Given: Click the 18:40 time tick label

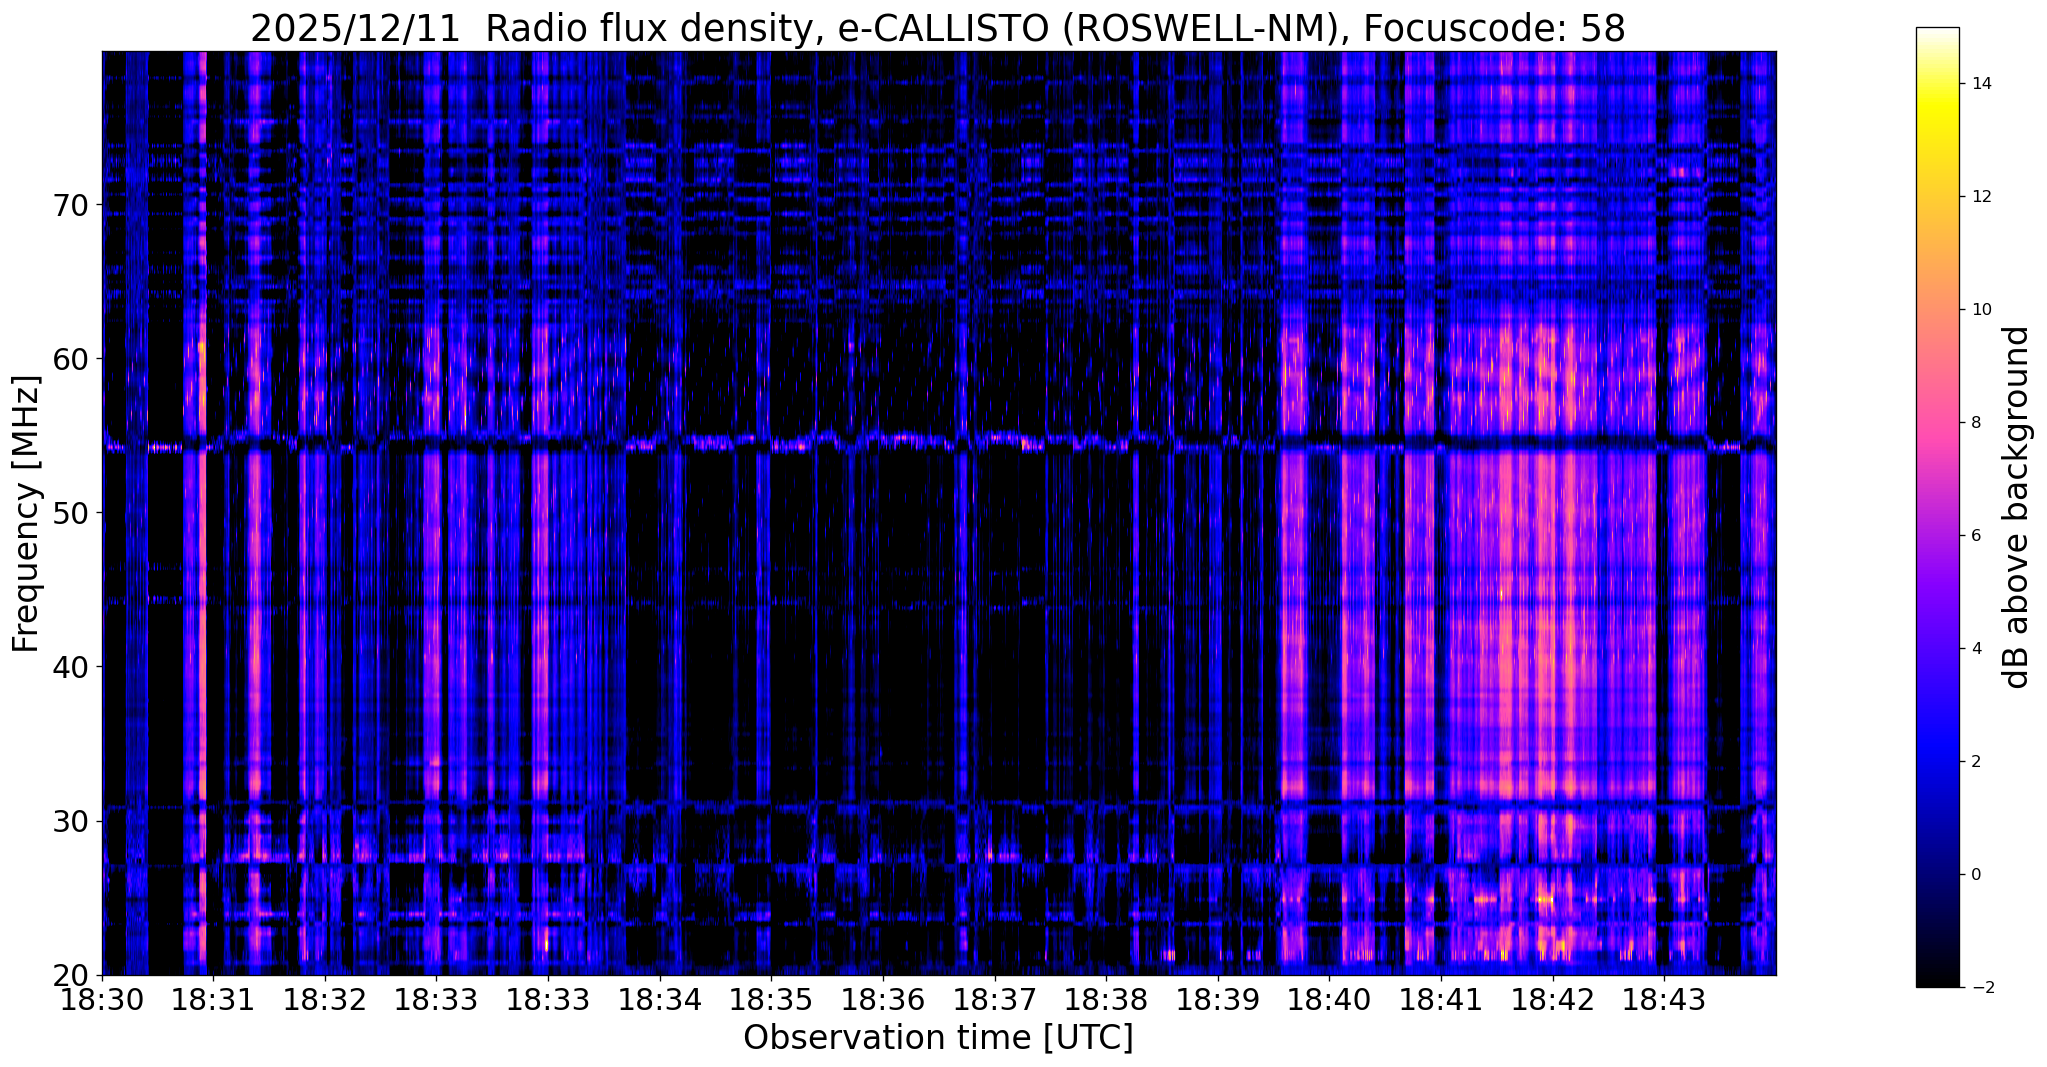Looking at the screenshot, I should [1329, 1000].
